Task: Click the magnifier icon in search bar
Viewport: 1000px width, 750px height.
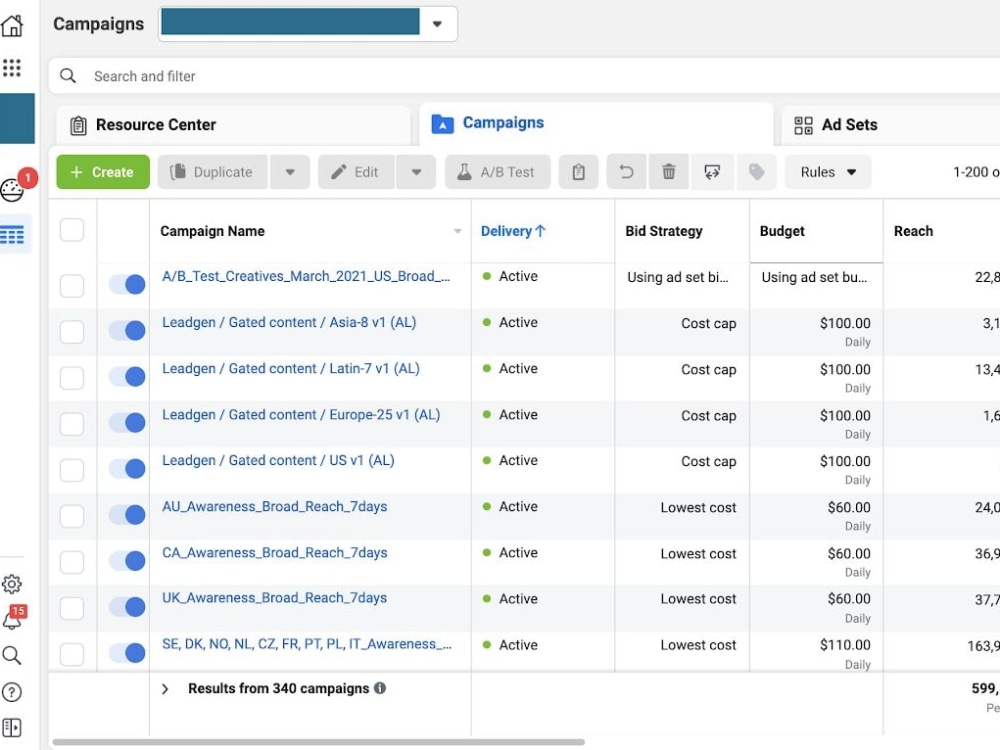Action: click(68, 76)
